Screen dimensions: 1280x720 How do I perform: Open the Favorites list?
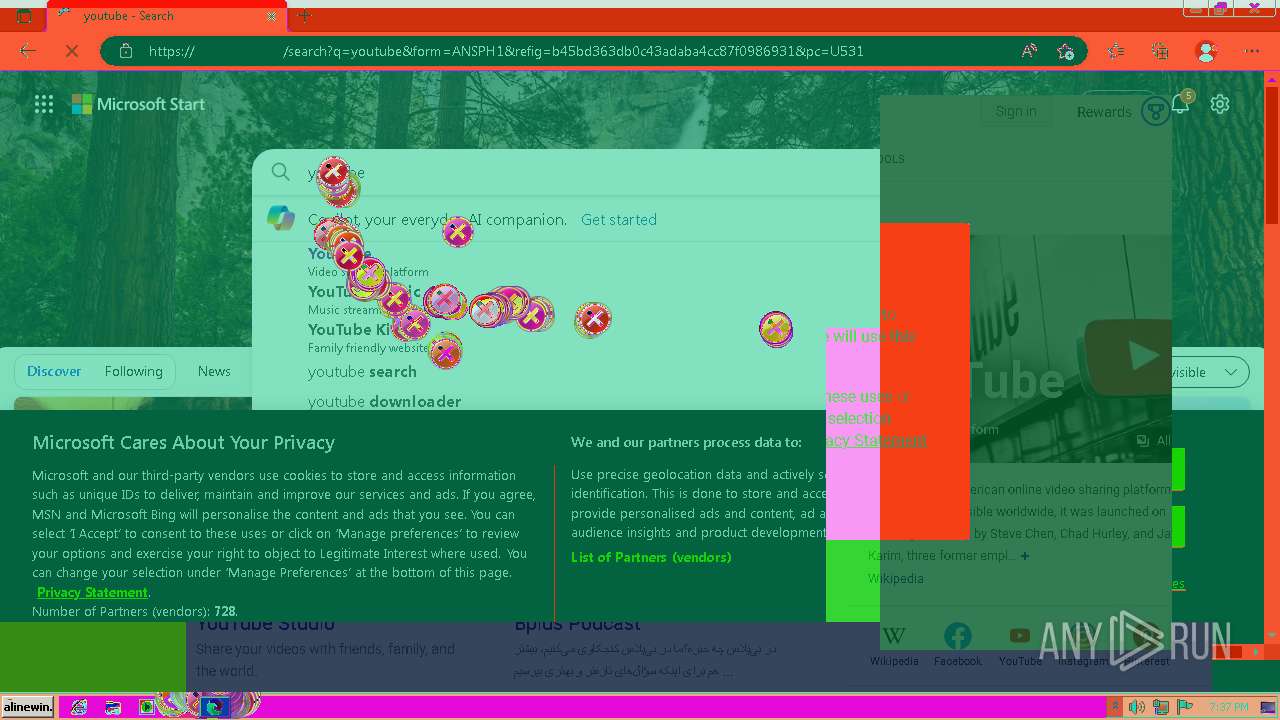[x=1116, y=51]
